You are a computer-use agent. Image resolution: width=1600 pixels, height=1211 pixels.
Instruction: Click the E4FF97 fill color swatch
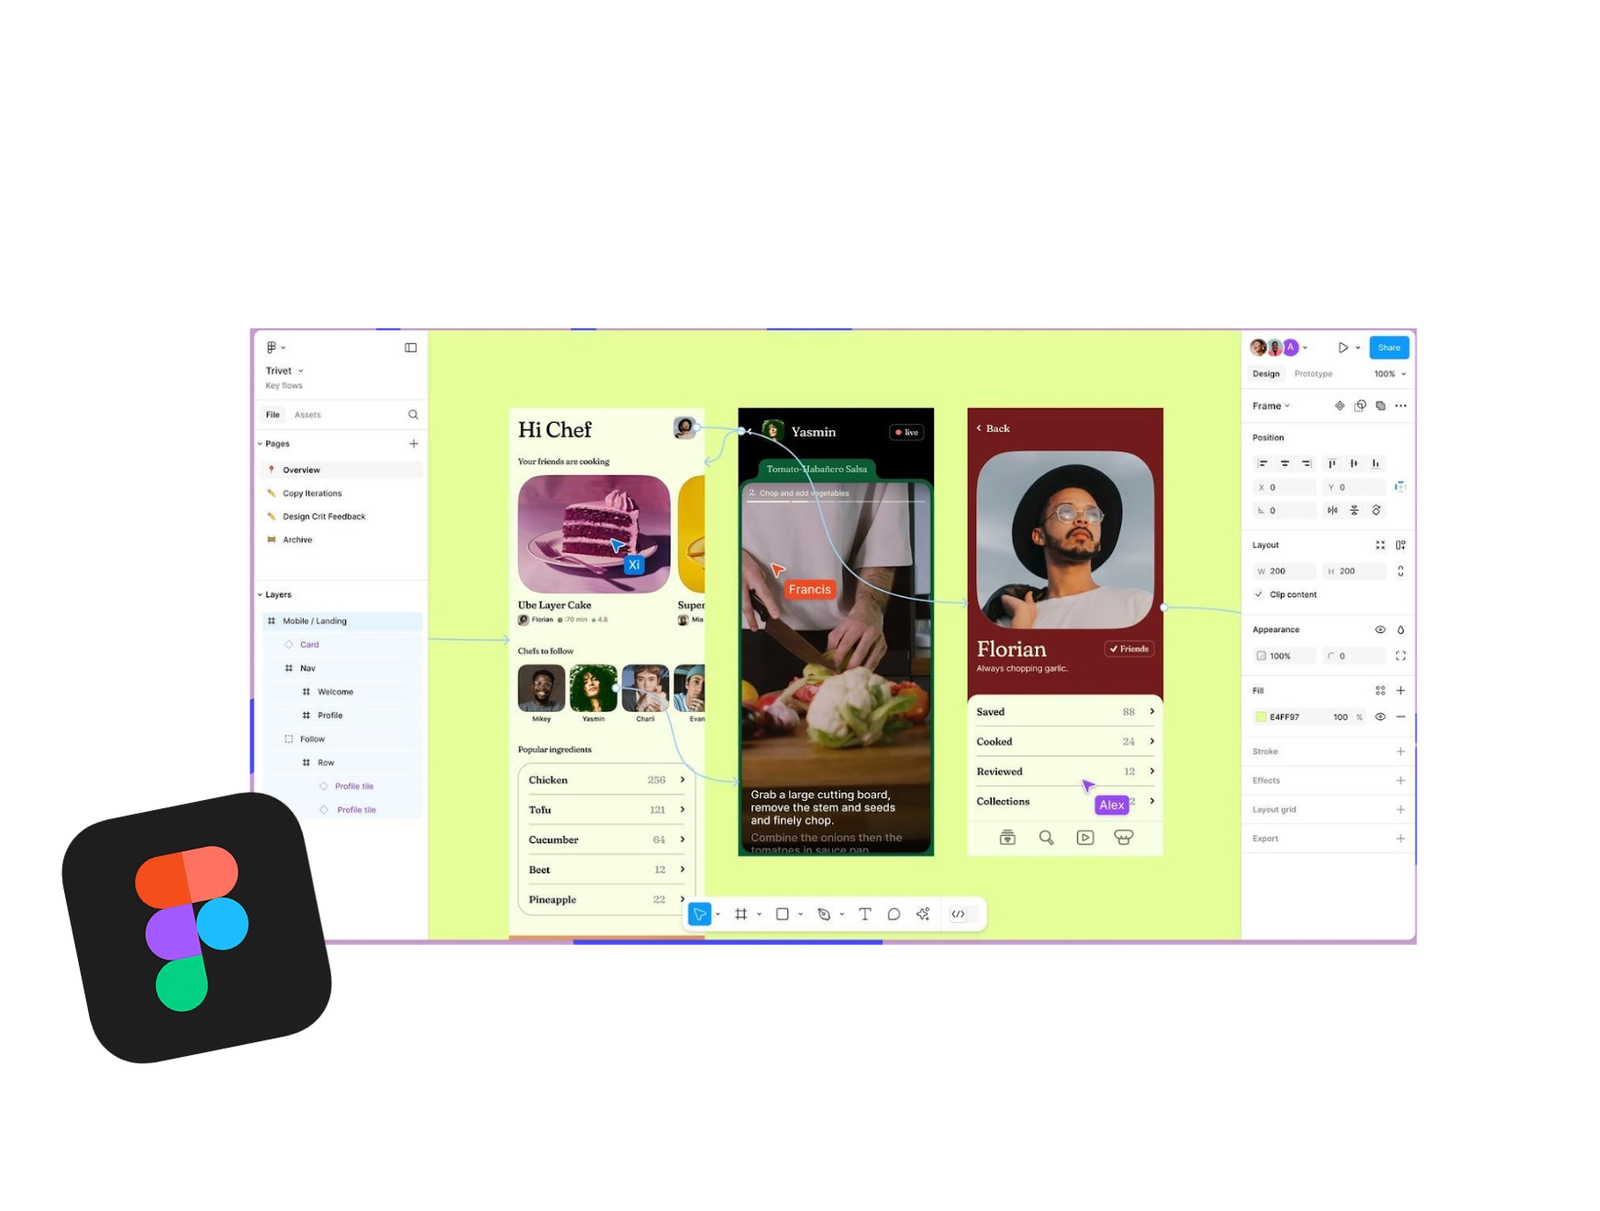[x=1261, y=717]
